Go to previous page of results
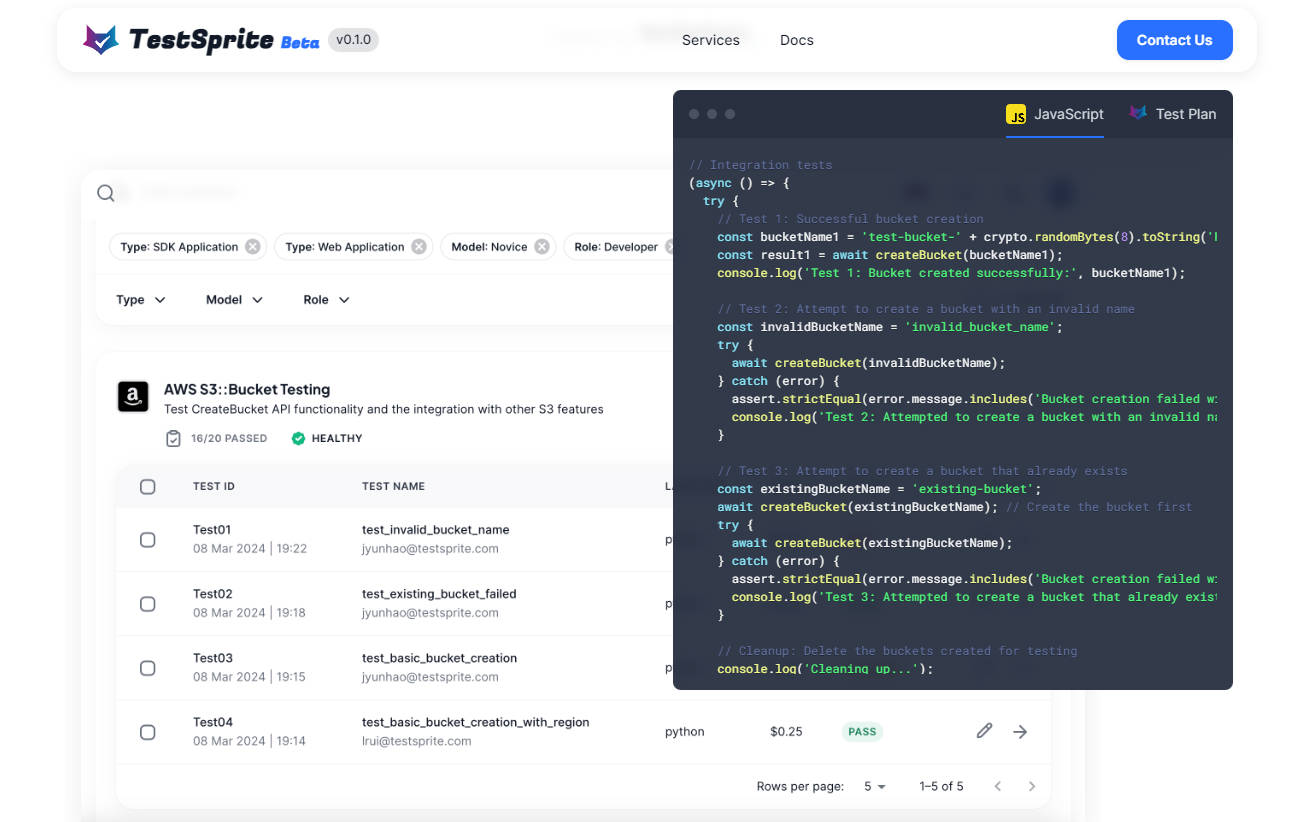The width and height of the screenshot is (1312, 822). coord(997,786)
